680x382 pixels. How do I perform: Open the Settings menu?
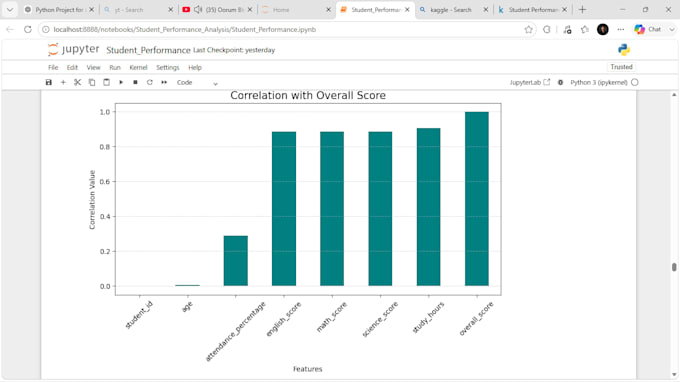[x=168, y=68]
